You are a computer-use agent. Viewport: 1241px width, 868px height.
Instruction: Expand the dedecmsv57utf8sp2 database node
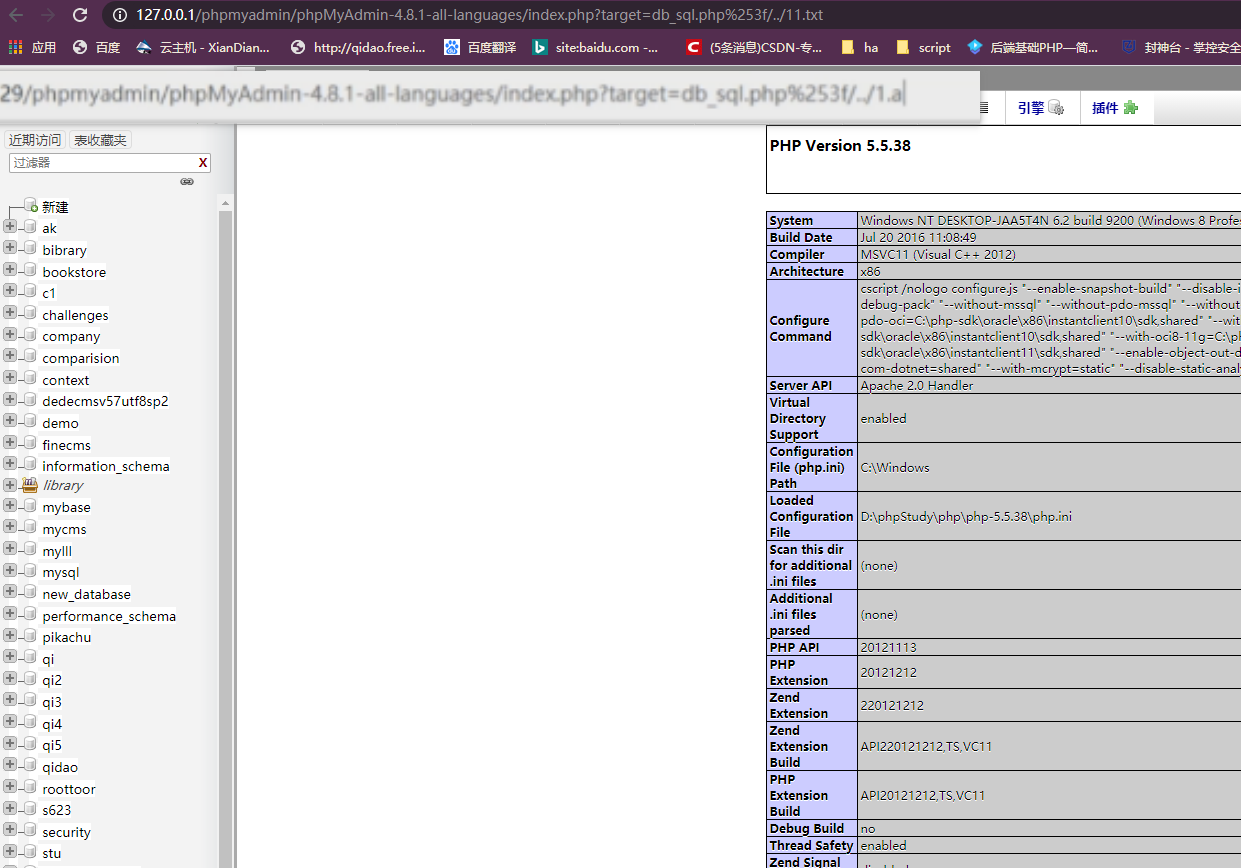[10, 399]
